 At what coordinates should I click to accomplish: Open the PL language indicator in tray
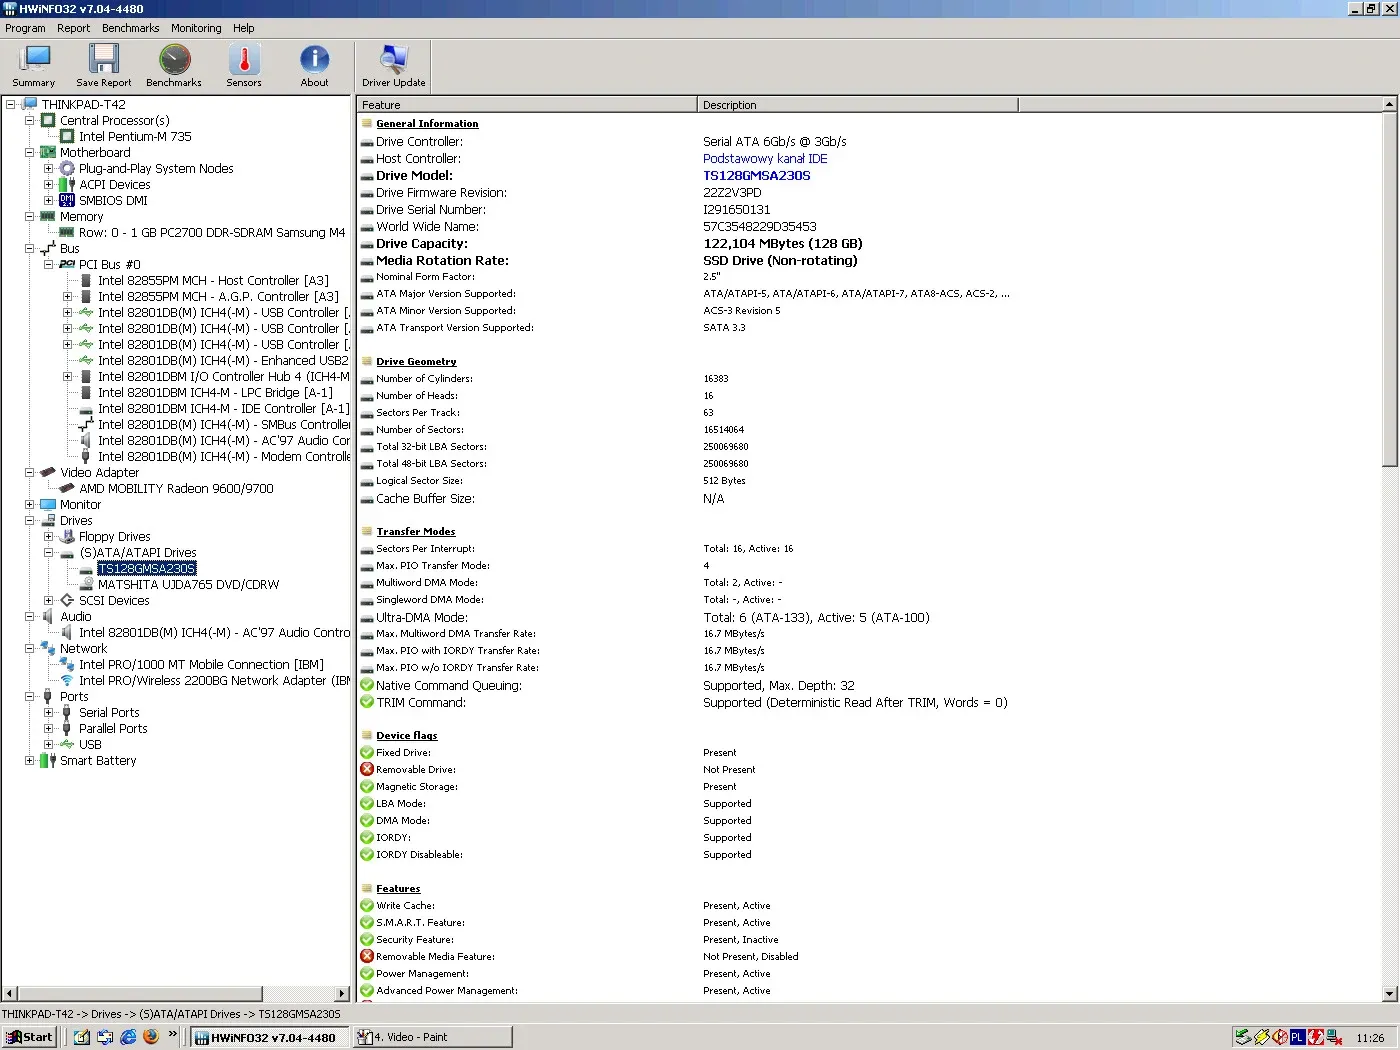pyautogui.click(x=1297, y=1037)
